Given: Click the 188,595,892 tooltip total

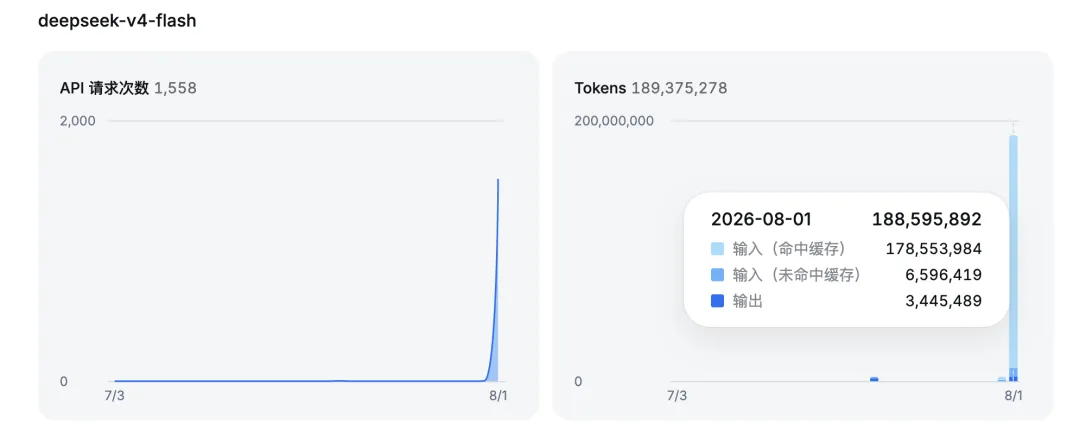Looking at the screenshot, I should pos(926,220).
